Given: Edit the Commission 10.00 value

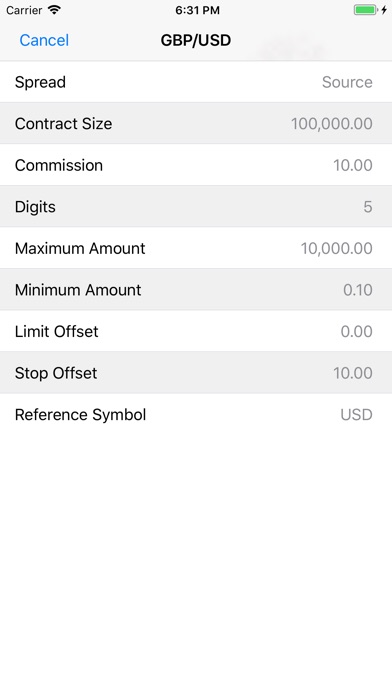Looking at the screenshot, I should coord(353,165).
